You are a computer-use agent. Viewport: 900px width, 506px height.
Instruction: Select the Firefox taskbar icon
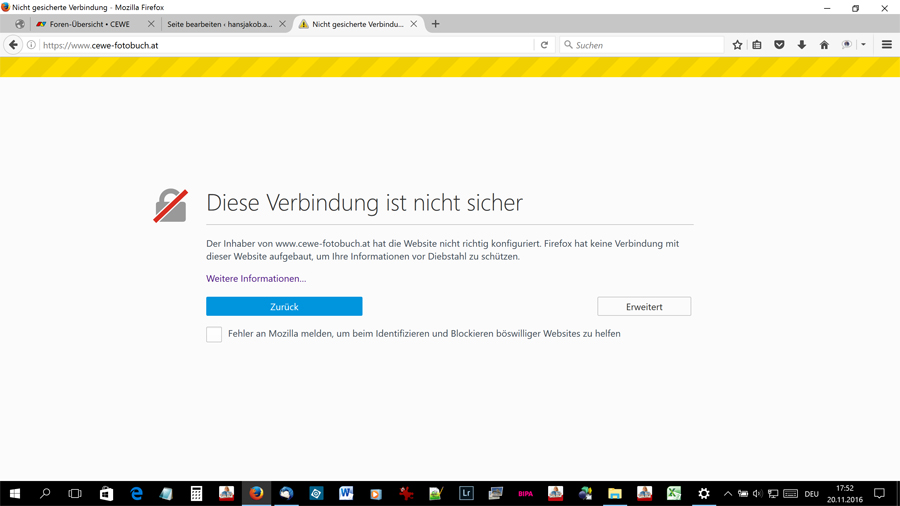(256, 493)
